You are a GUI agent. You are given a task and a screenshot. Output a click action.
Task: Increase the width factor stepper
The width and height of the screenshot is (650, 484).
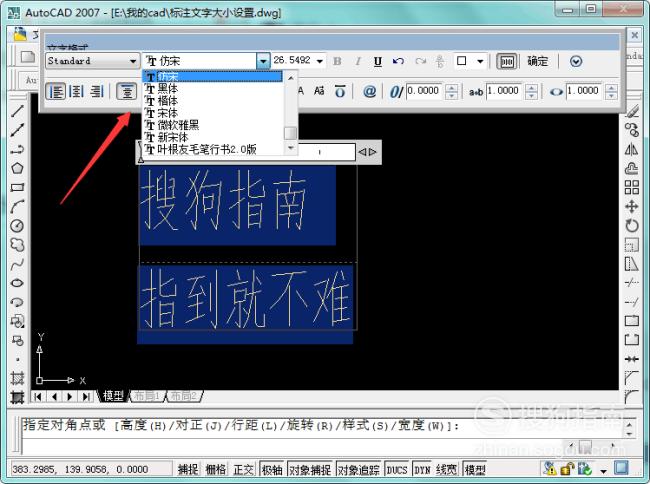(611, 87)
